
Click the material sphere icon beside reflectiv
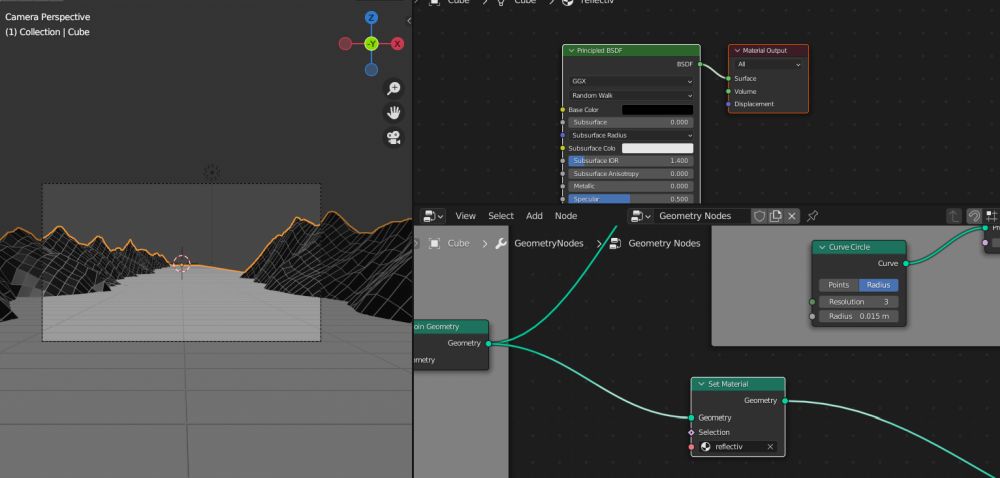pos(706,447)
